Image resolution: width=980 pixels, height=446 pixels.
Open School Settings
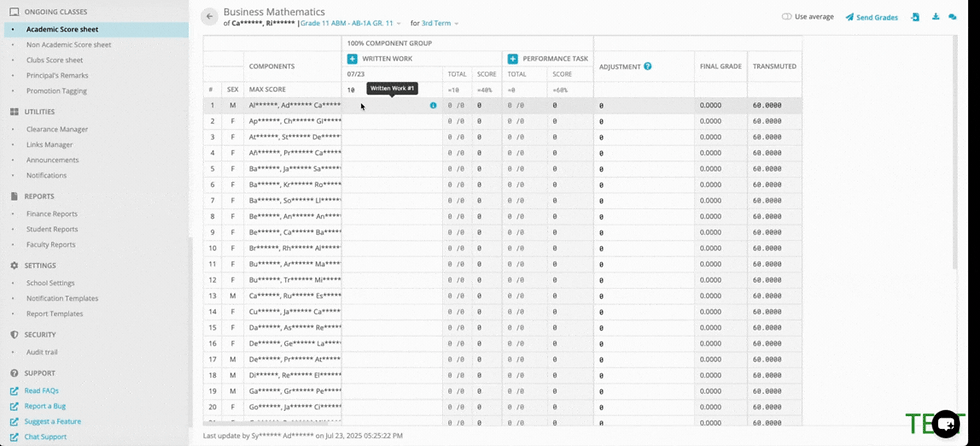[50, 283]
